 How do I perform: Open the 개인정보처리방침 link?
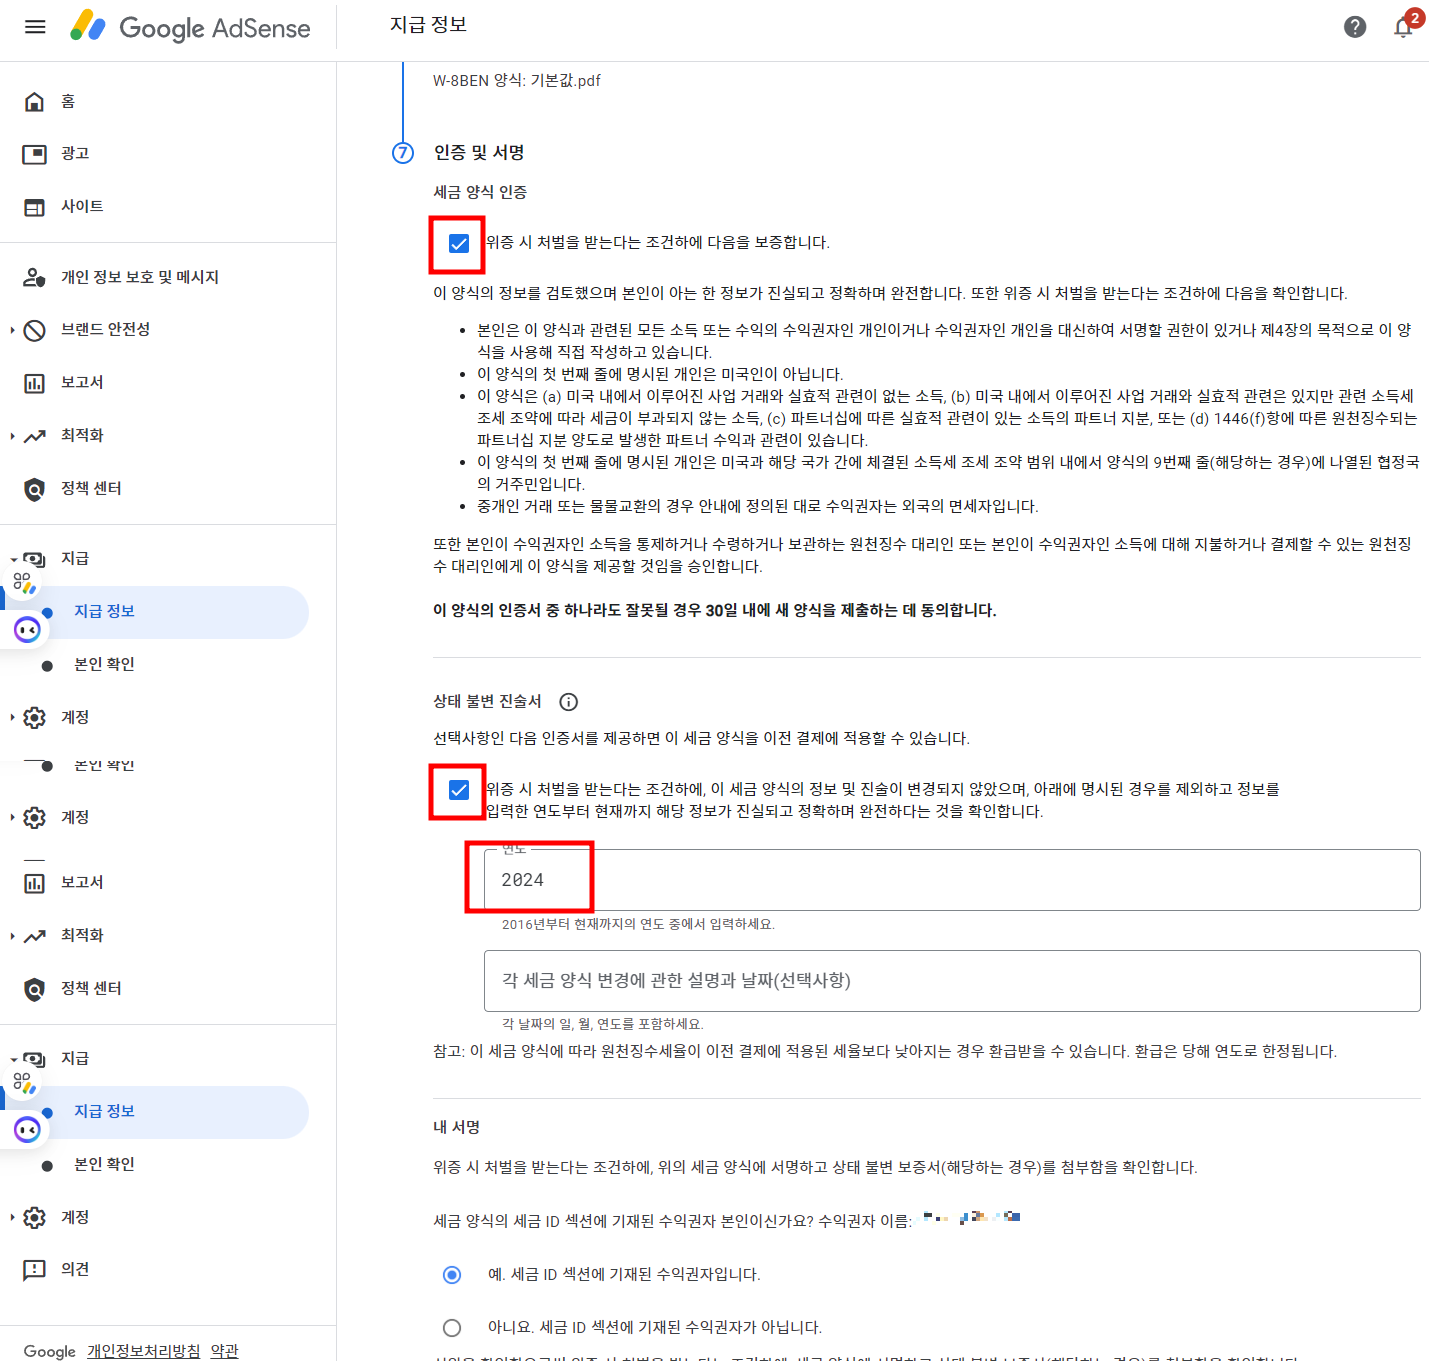(144, 1350)
